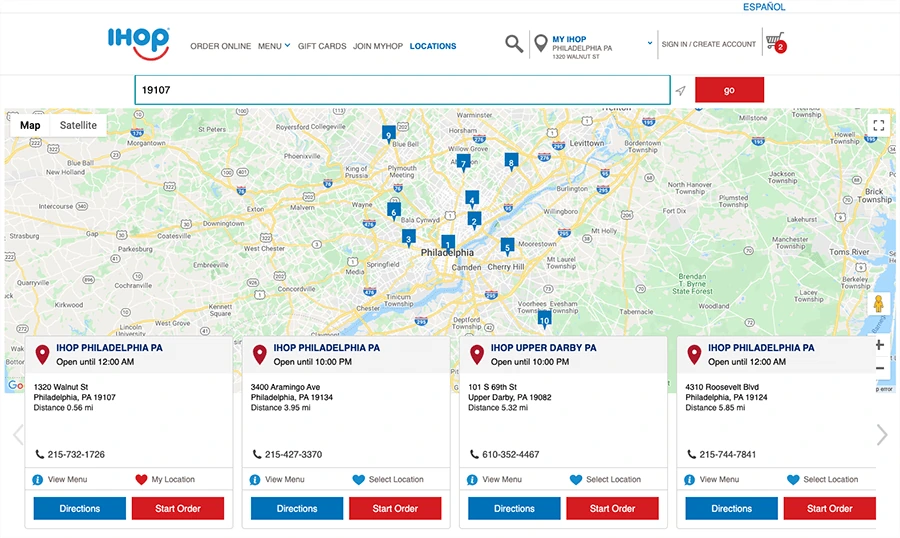
Task: Start Order at Upper Darby IHOP
Action: tap(612, 509)
